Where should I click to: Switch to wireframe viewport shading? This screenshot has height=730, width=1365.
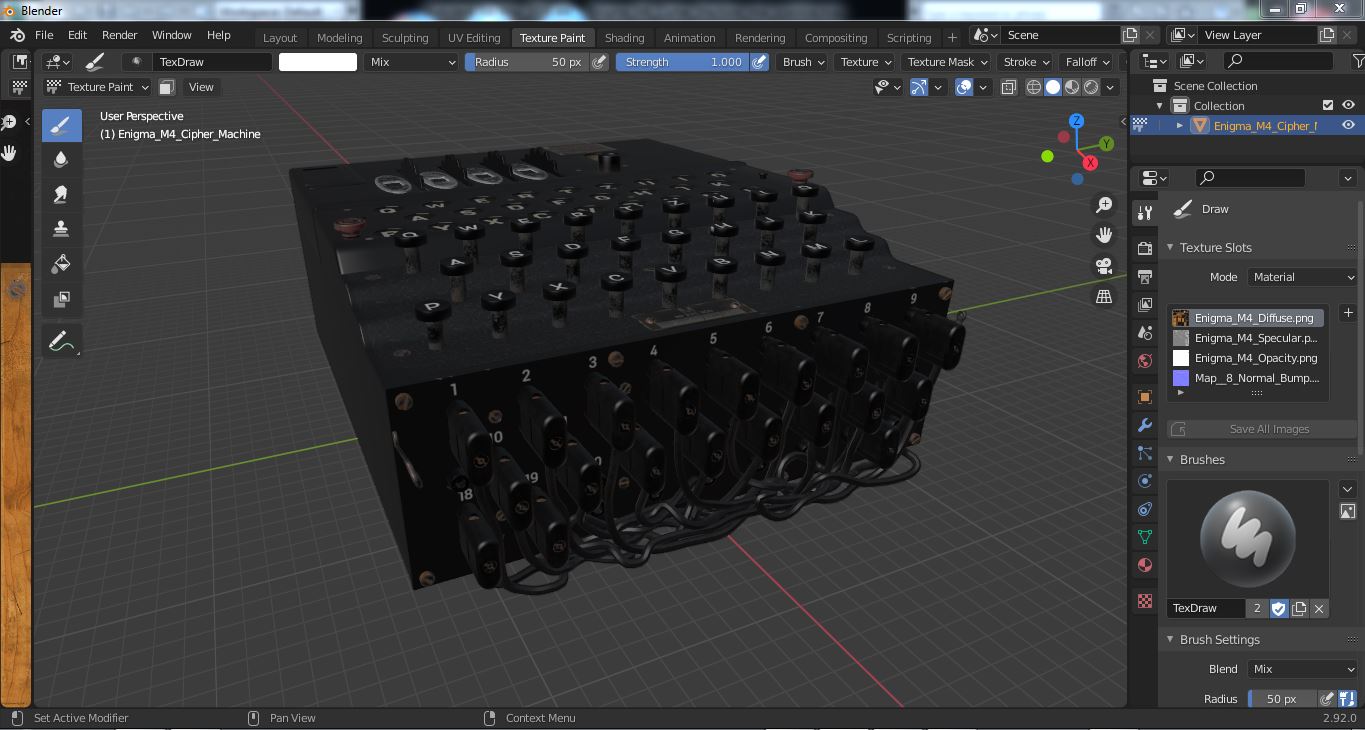[1034, 87]
